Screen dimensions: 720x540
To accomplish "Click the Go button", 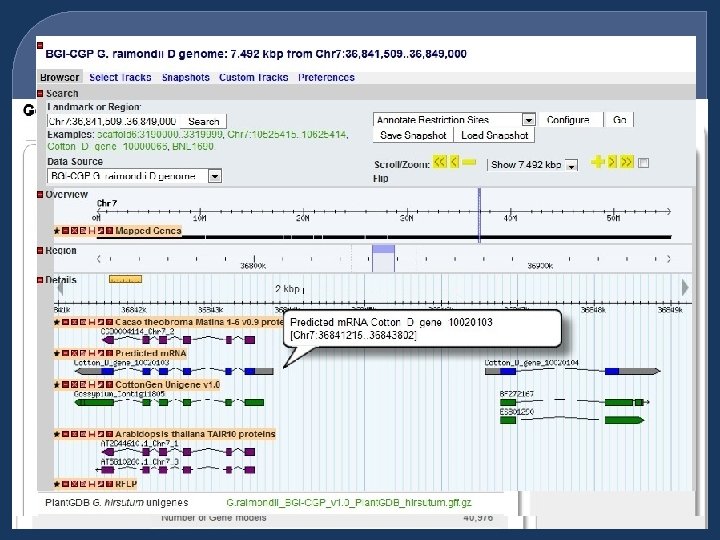I will tap(619, 120).
